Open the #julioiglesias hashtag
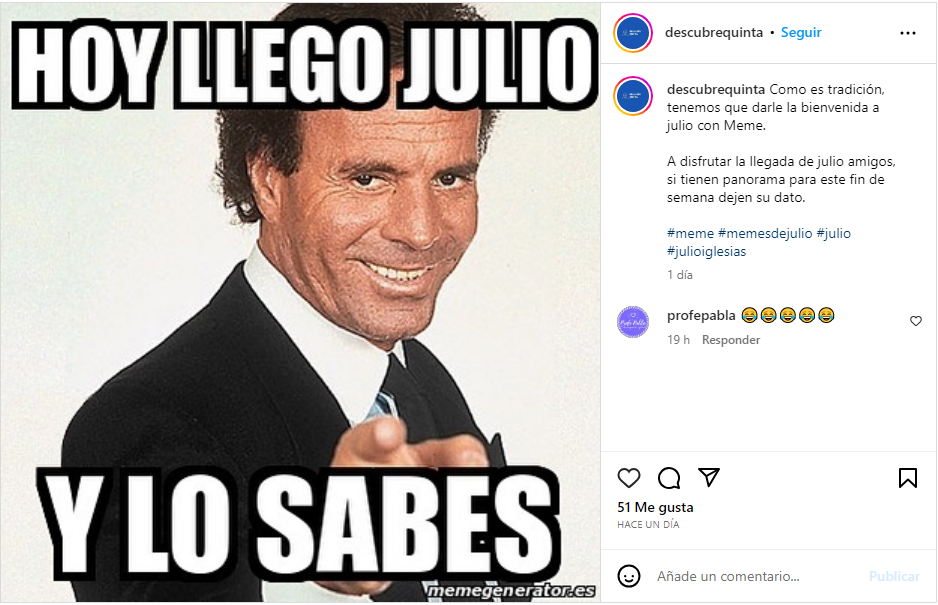Image resolution: width=938 pixels, height=605 pixels. click(706, 251)
